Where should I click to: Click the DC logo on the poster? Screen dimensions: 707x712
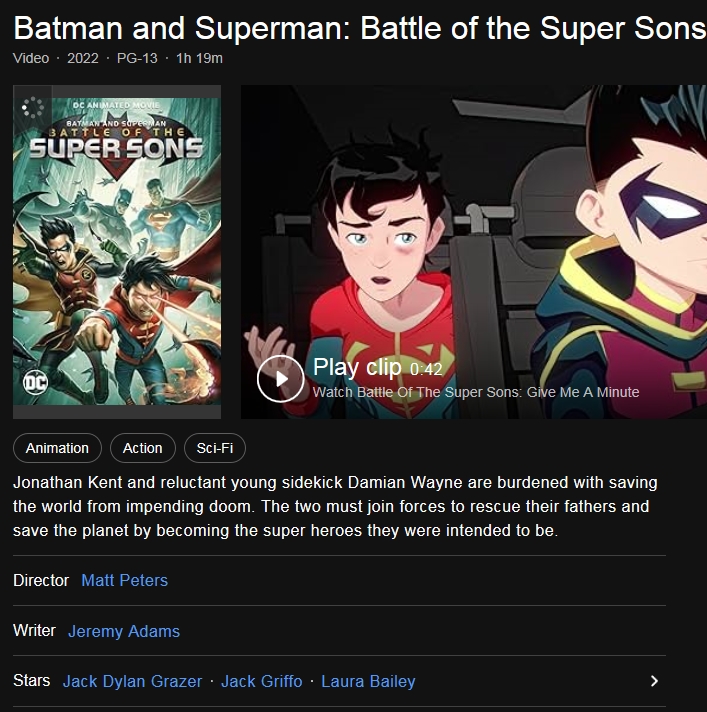point(35,383)
